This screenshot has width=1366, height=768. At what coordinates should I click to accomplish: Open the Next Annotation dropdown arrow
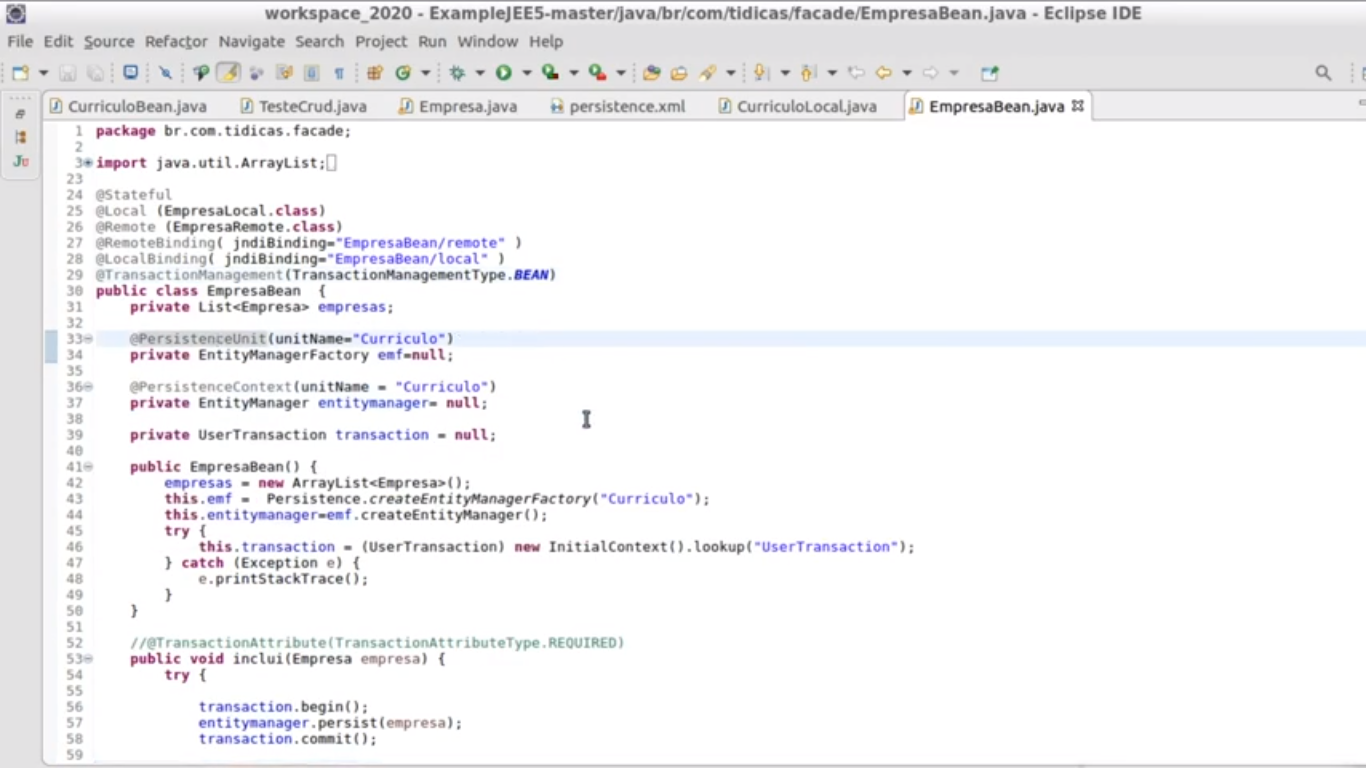click(785, 73)
